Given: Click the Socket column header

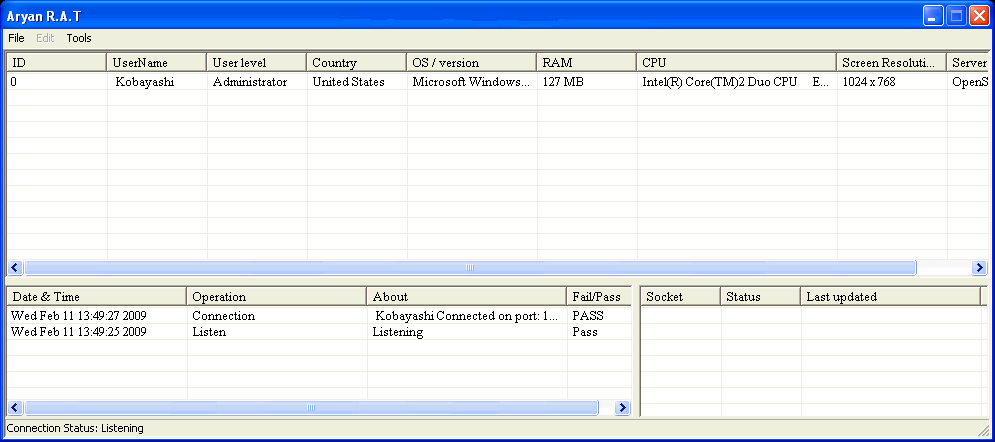Looking at the screenshot, I should click(680, 297).
